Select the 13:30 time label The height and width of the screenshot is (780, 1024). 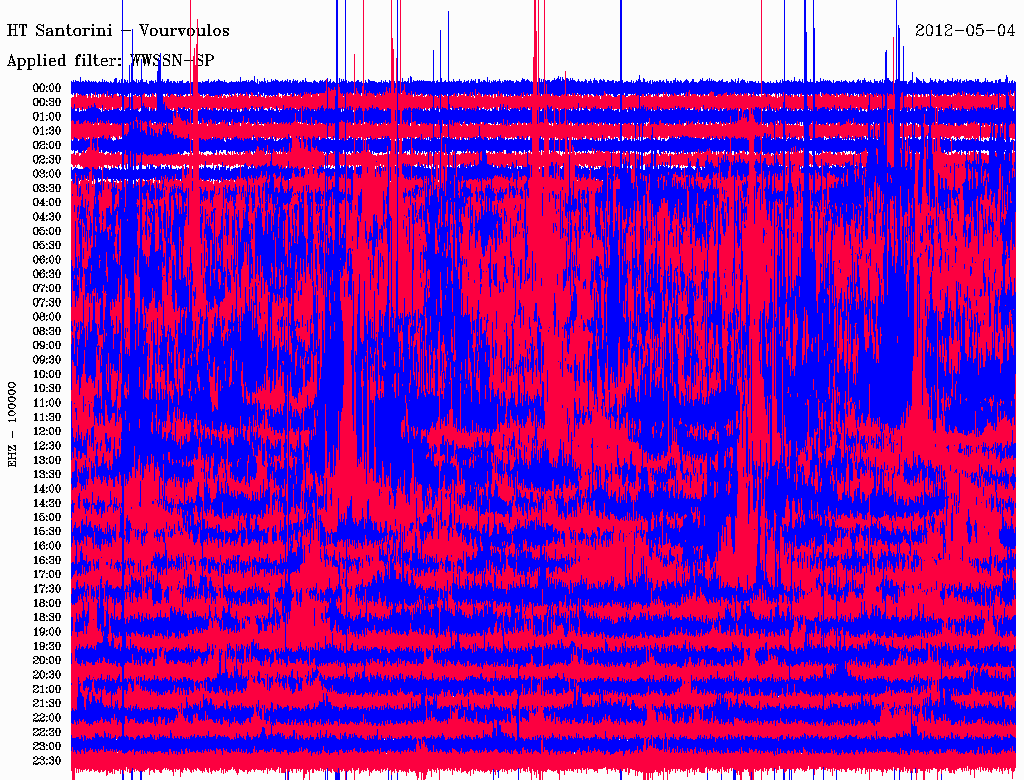[x=47, y=475]
